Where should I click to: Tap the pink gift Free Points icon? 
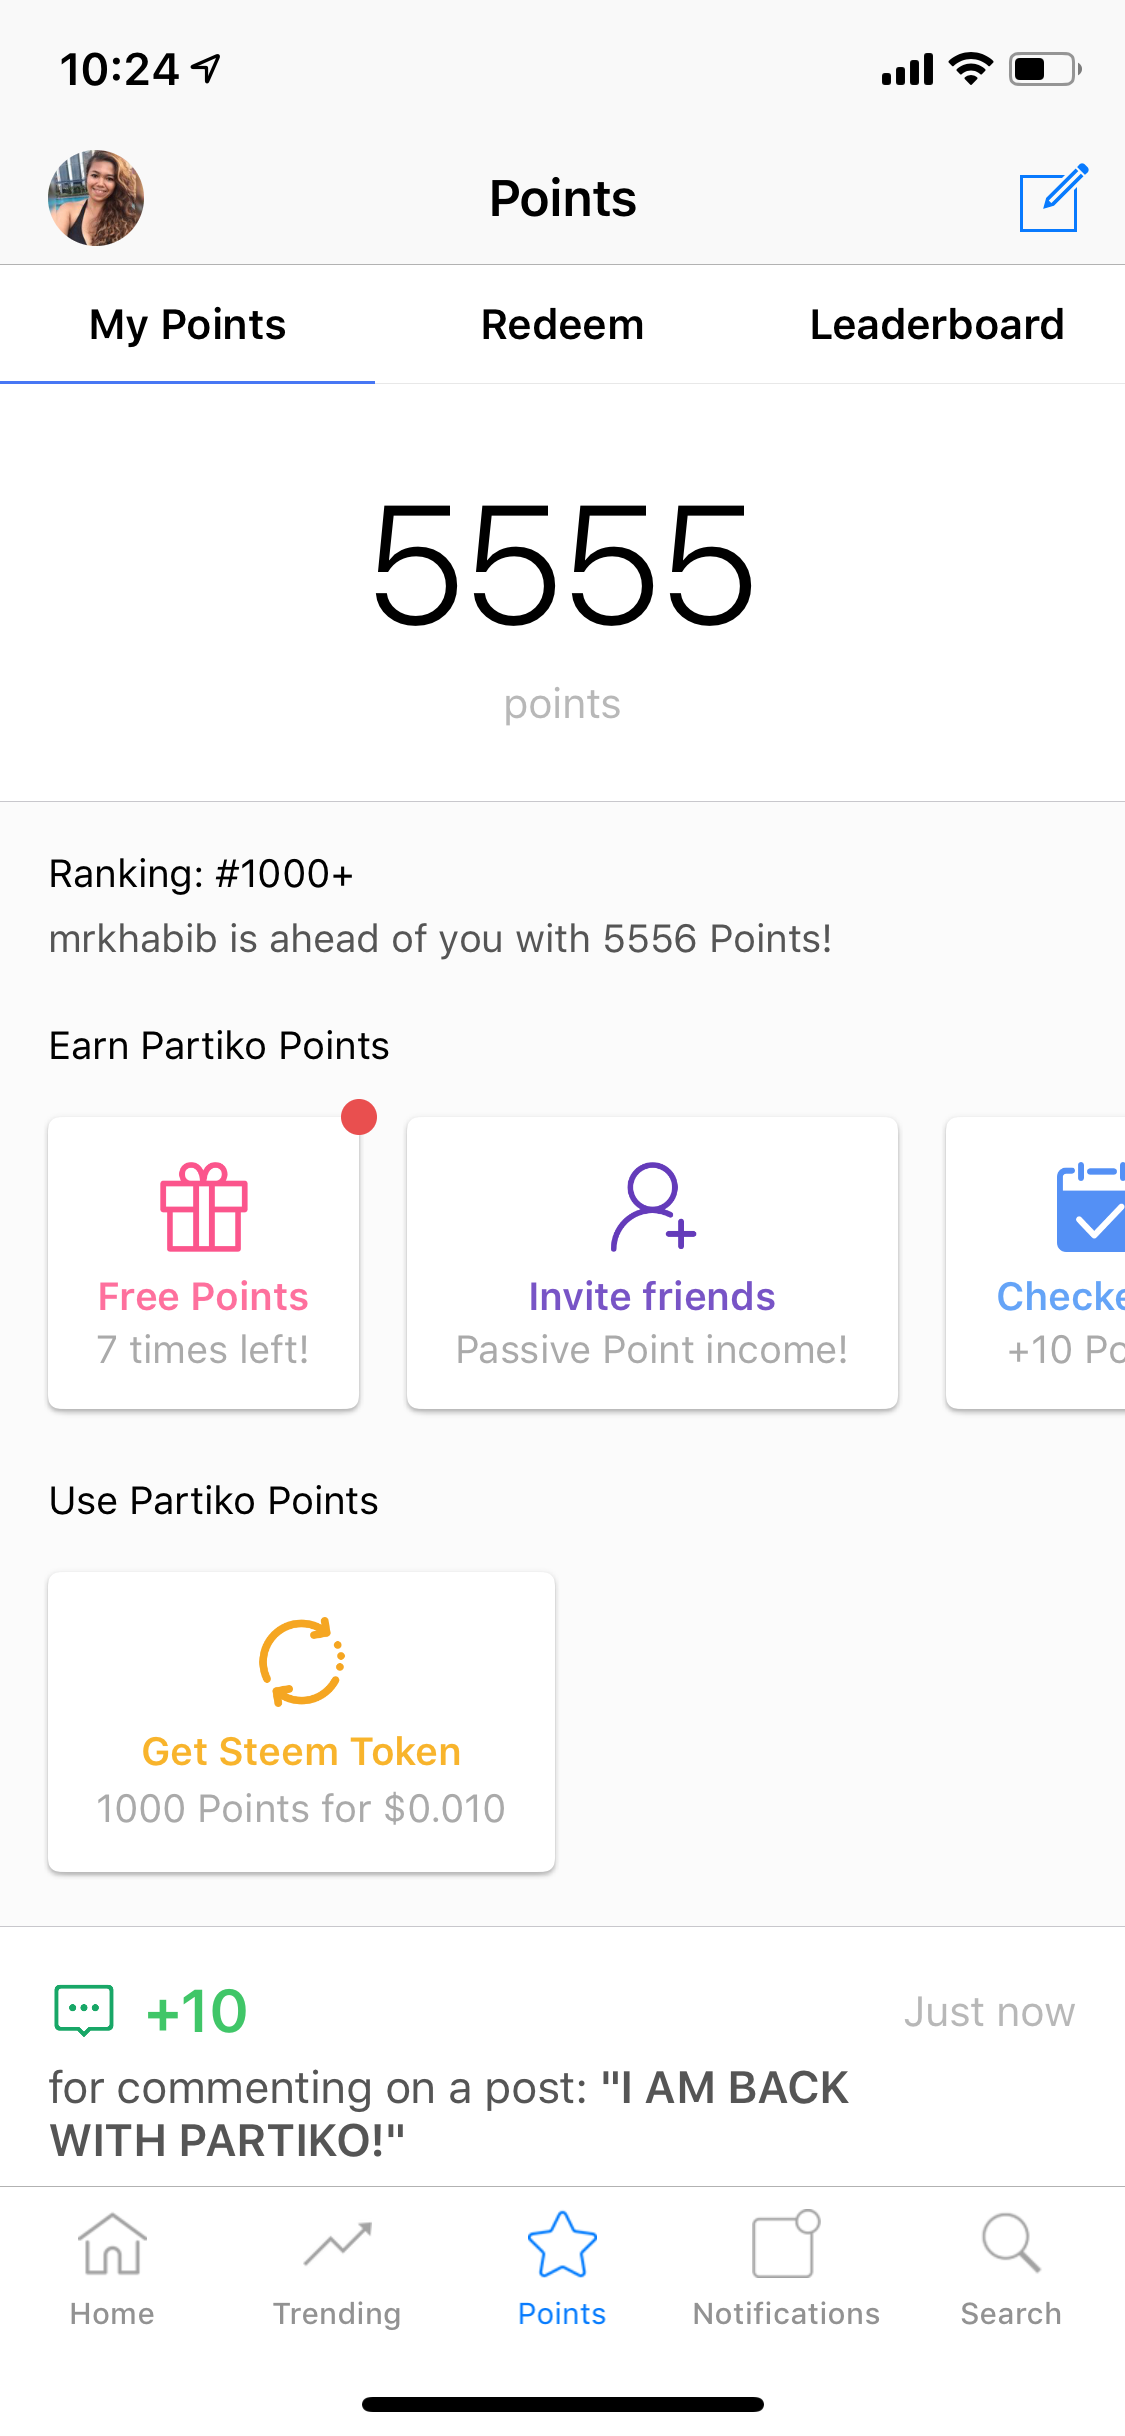(204, 1207)
